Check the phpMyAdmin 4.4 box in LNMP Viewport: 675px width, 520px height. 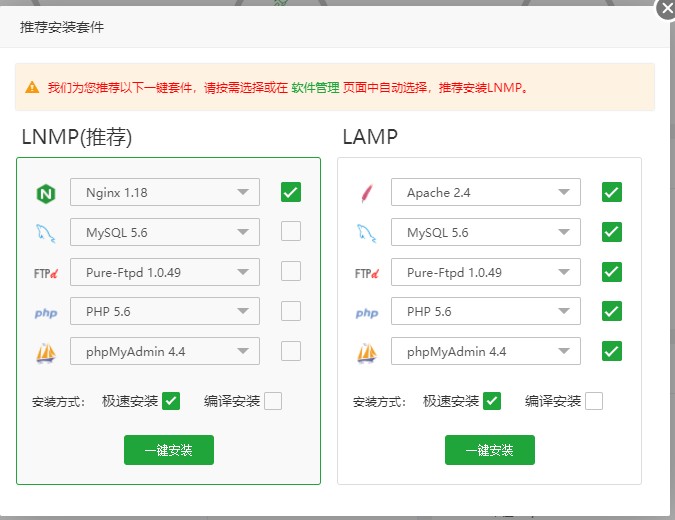291,351
